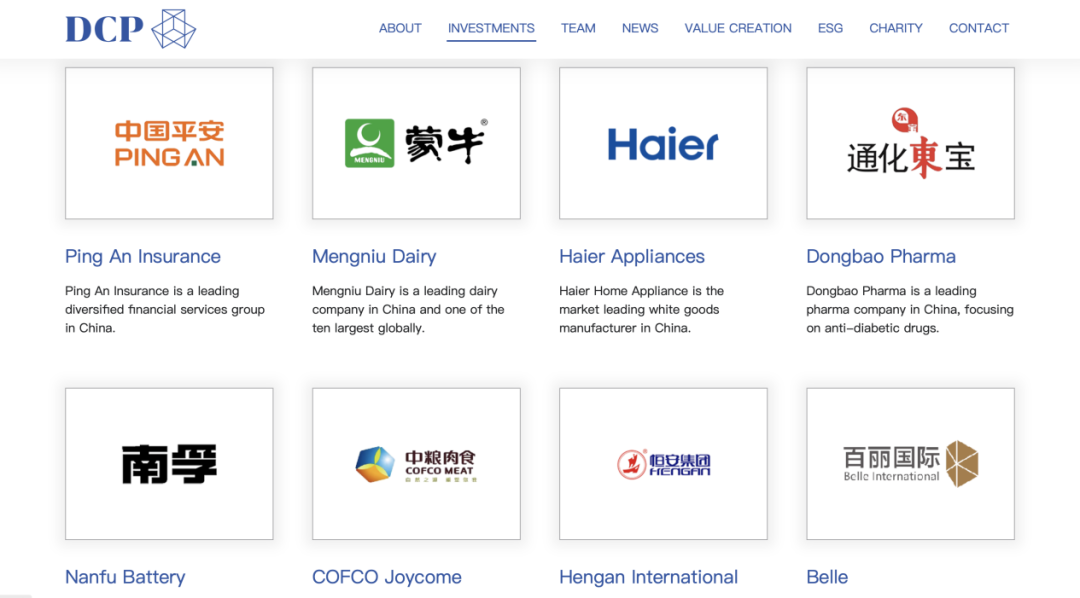Open the Dongbao Pharma title link
Screen dimensions: 1080x598
[x=881, y=256]
